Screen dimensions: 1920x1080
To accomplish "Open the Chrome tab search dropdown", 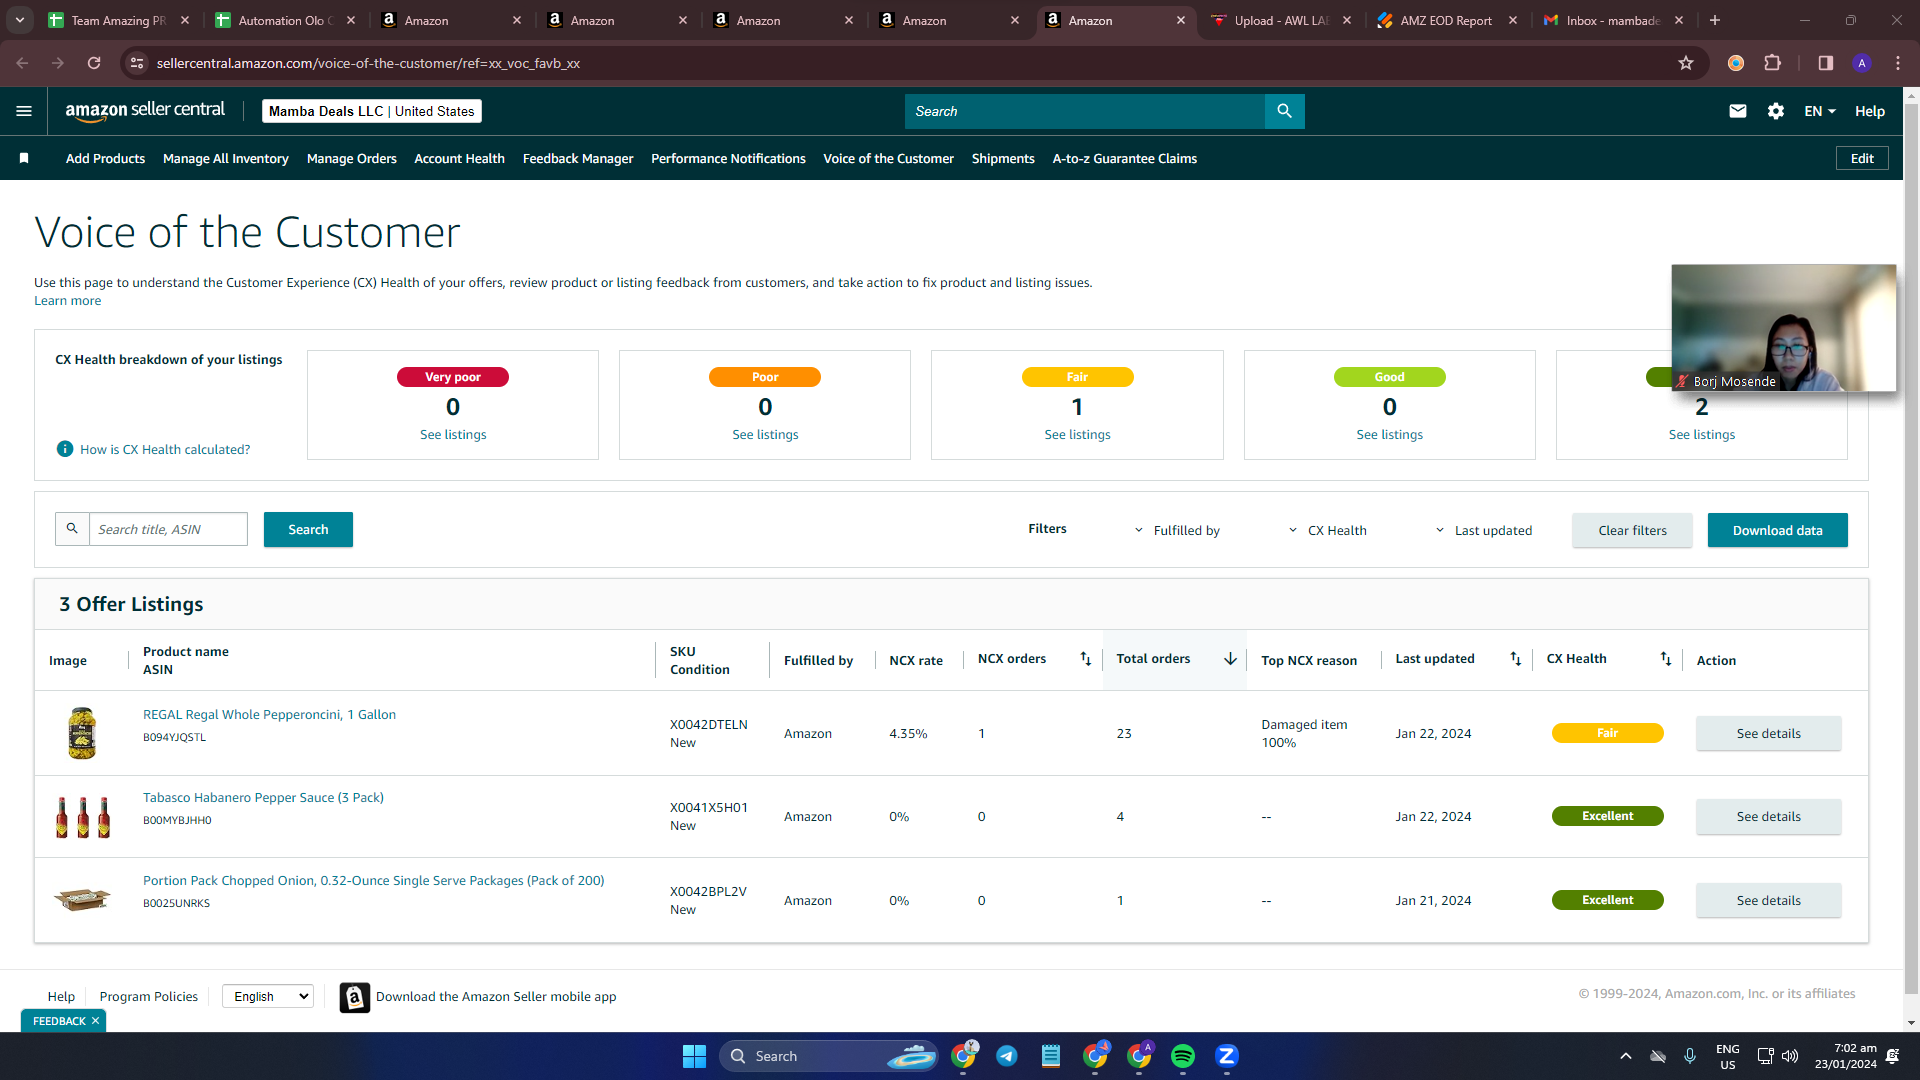I will click(x=20, y=20).
